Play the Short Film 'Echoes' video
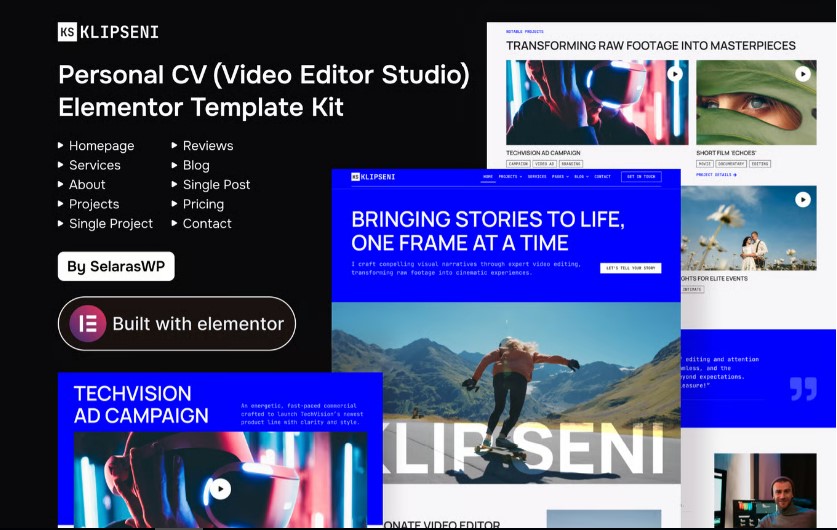This screenshot has height=530, width=837. coord(803,74)
